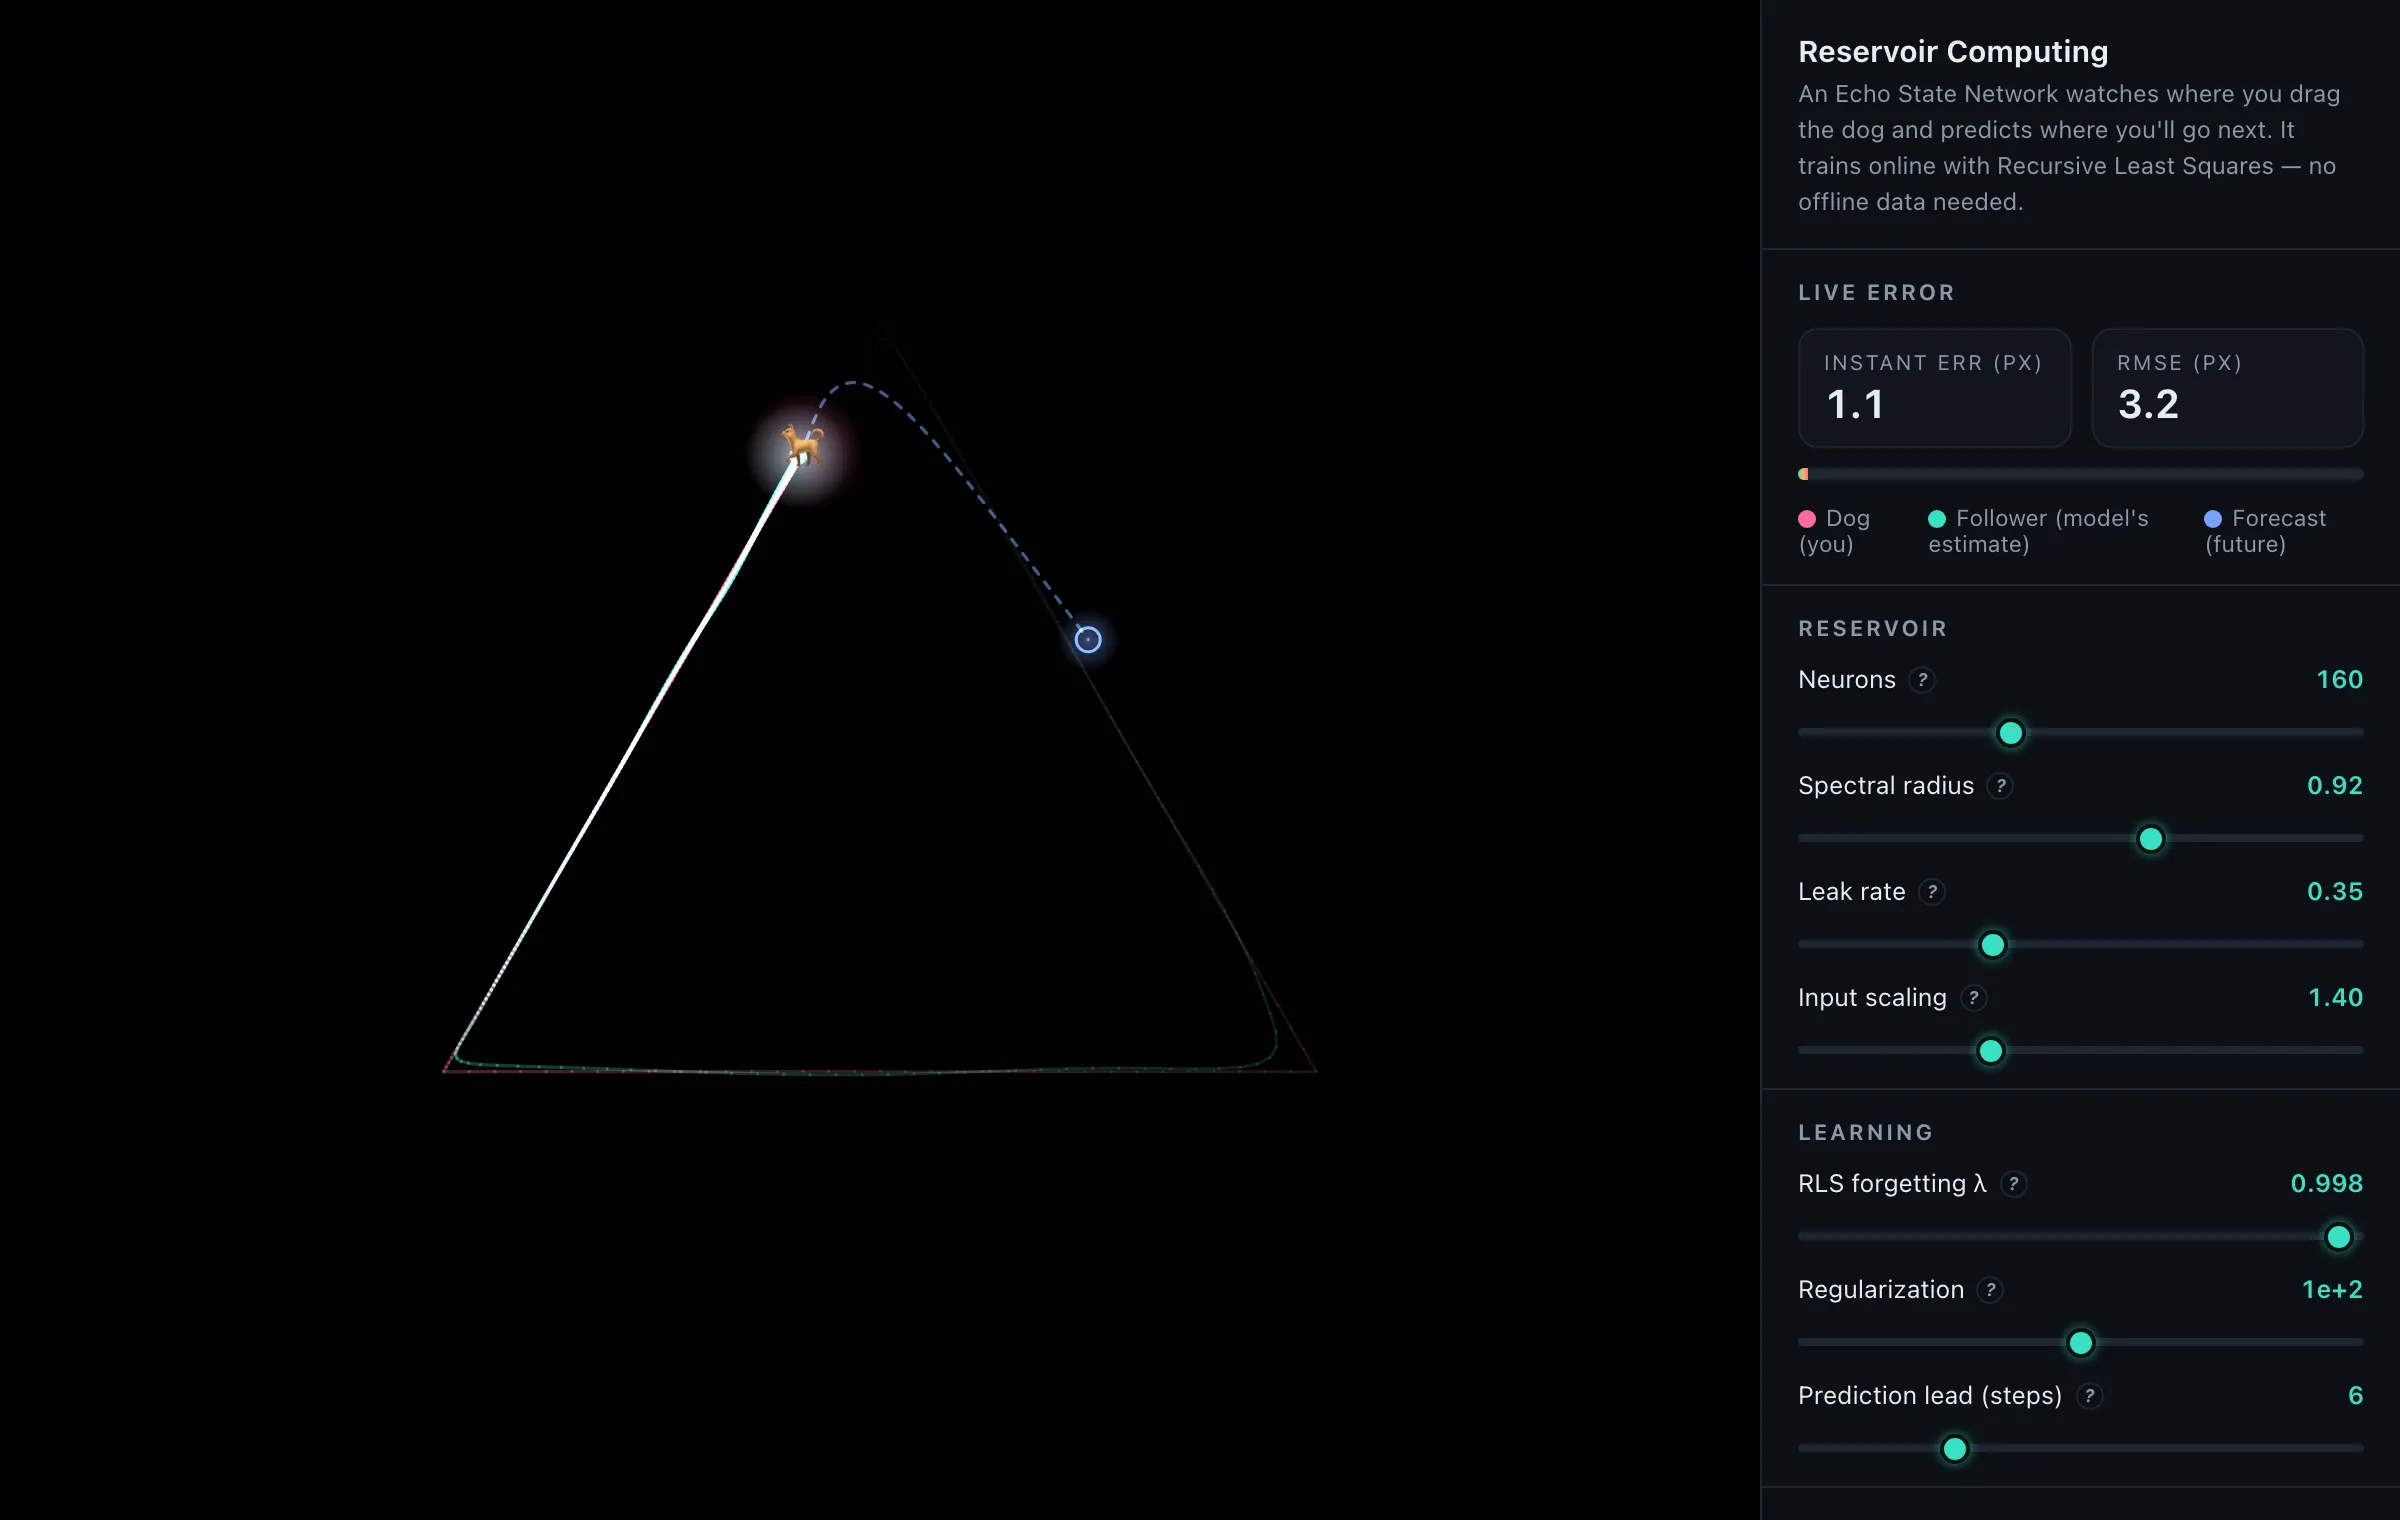Adjust the Input scaling slider handle
Screen dimensions: 2400x1520
[x=1991, y=1051]
